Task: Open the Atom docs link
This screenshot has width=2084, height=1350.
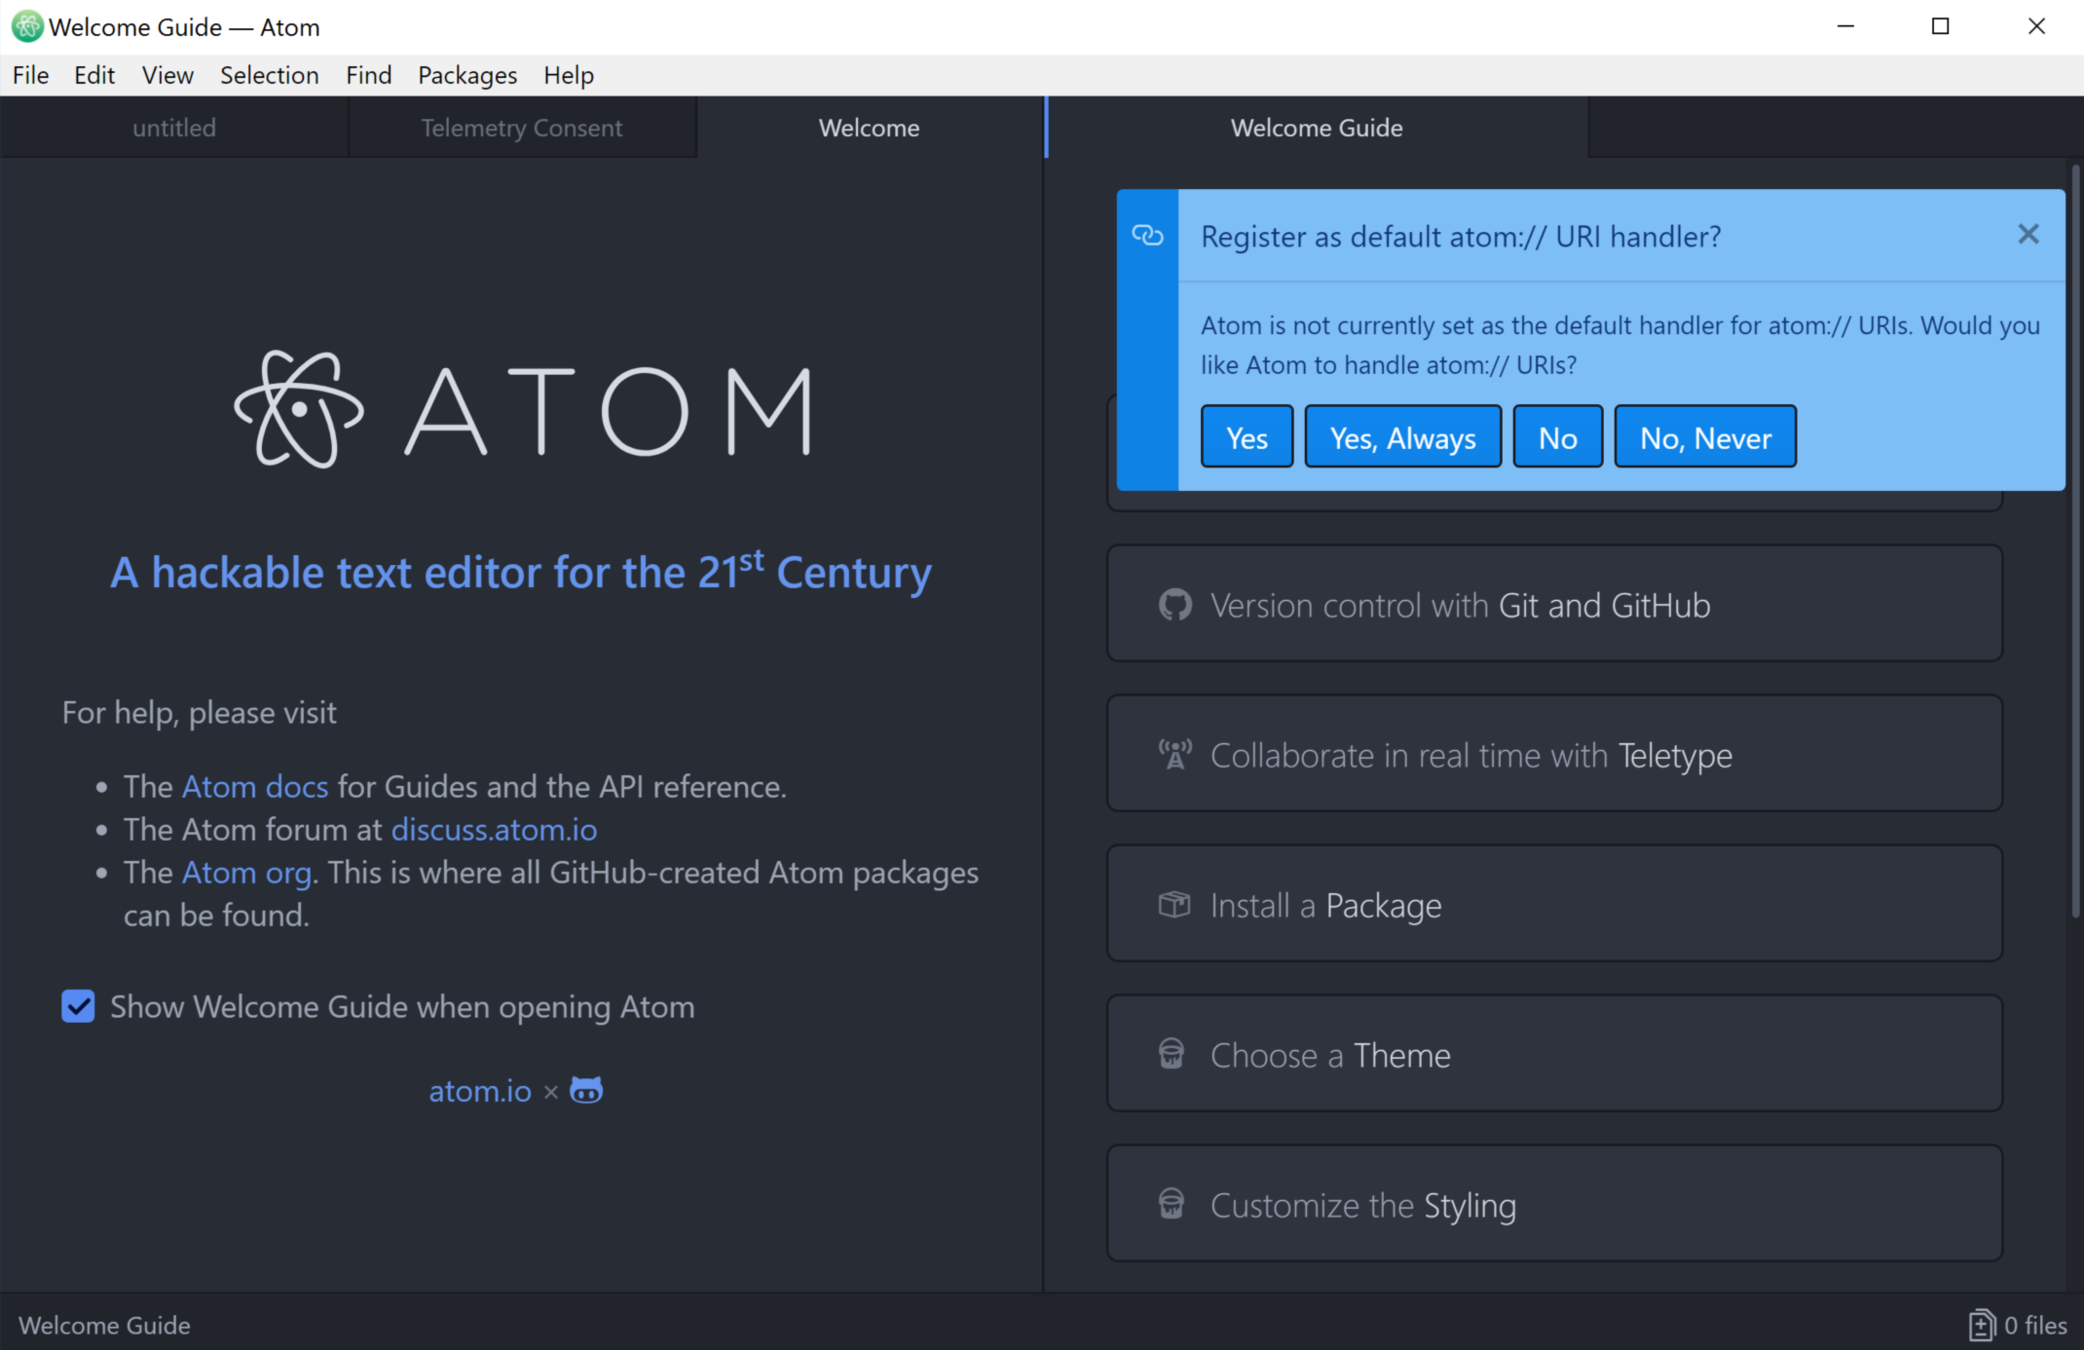Action: (255, 787)
